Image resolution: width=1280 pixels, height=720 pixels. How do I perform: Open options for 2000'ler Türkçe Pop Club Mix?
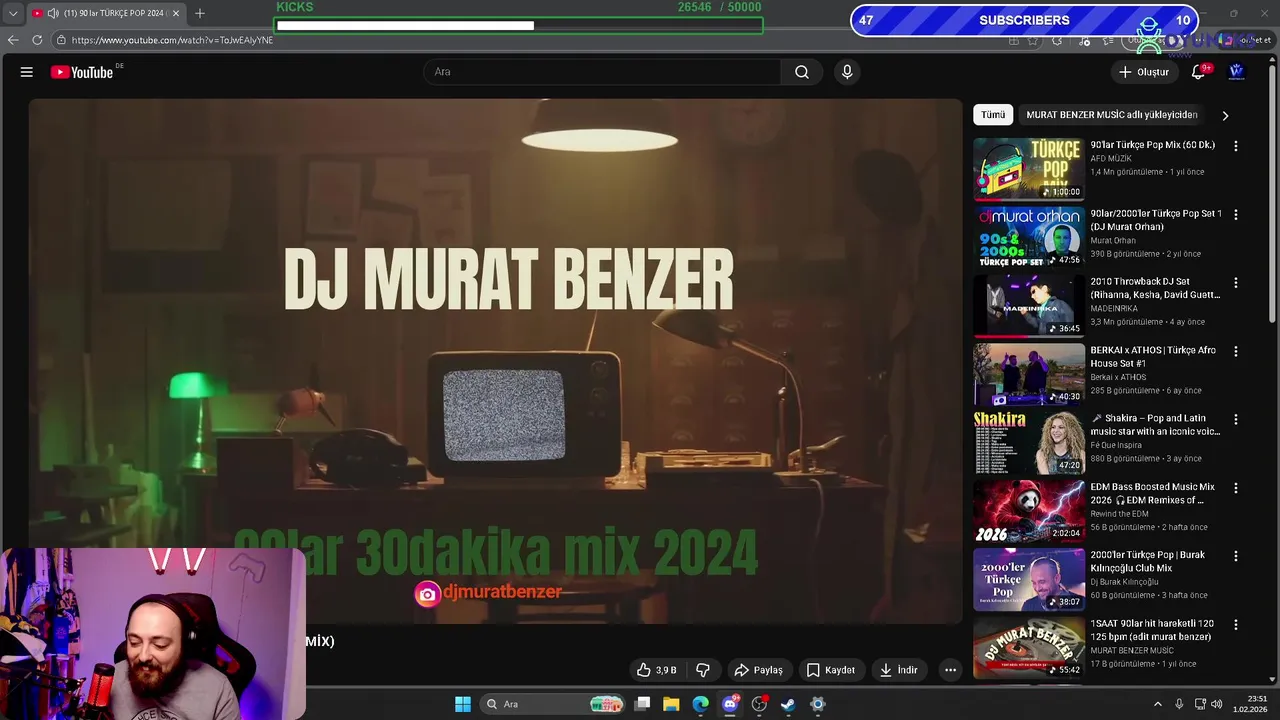tap(1236, 556)
